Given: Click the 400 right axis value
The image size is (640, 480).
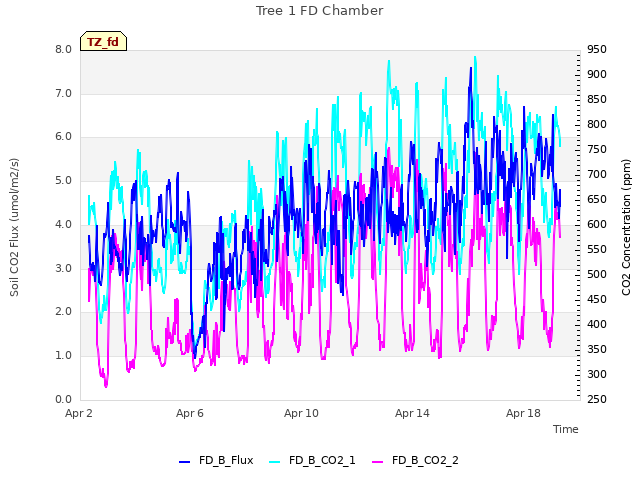Looking at the screenshot, I should point(597,324).
